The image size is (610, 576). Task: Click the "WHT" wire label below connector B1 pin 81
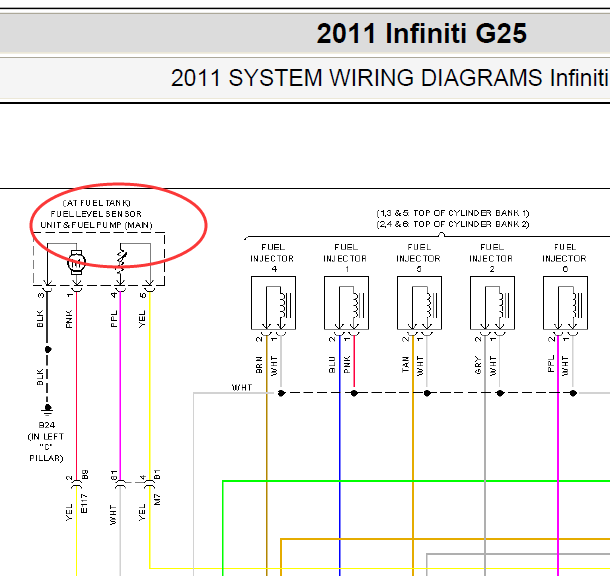coord(113,515)
